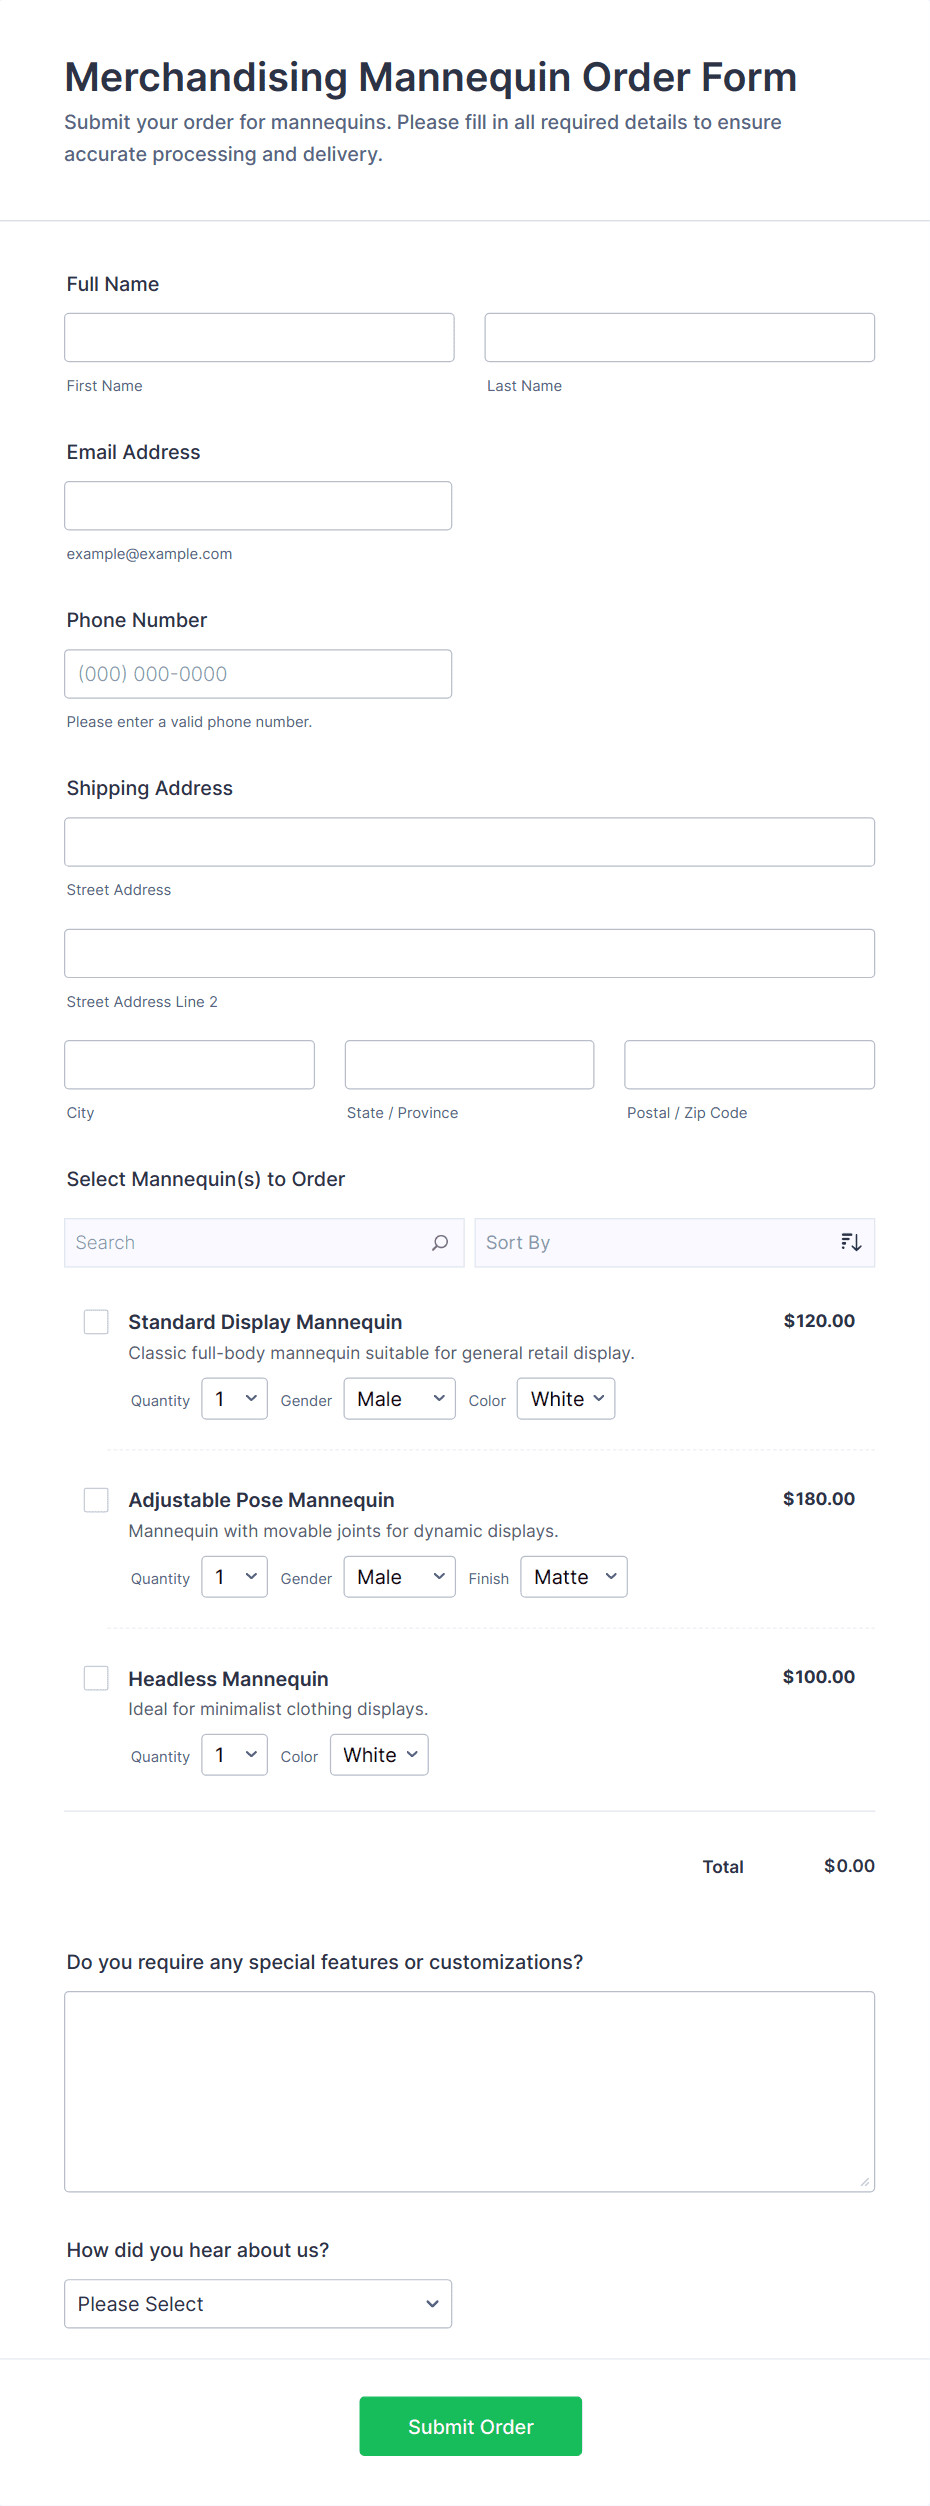Screen dimensions: 930x2506
Task: Open the Quantity dropdown for Standard Display Mannequin
Action: coord(233,1398)
